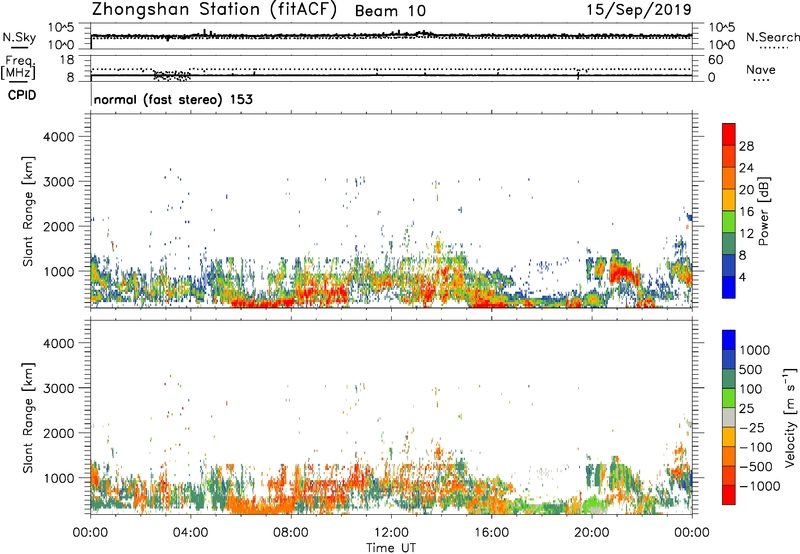Image resolution: width=800 pixels, height=554 pixels.
Task: Click the 04:00 time axis label
Action: [x=191, y=533]
